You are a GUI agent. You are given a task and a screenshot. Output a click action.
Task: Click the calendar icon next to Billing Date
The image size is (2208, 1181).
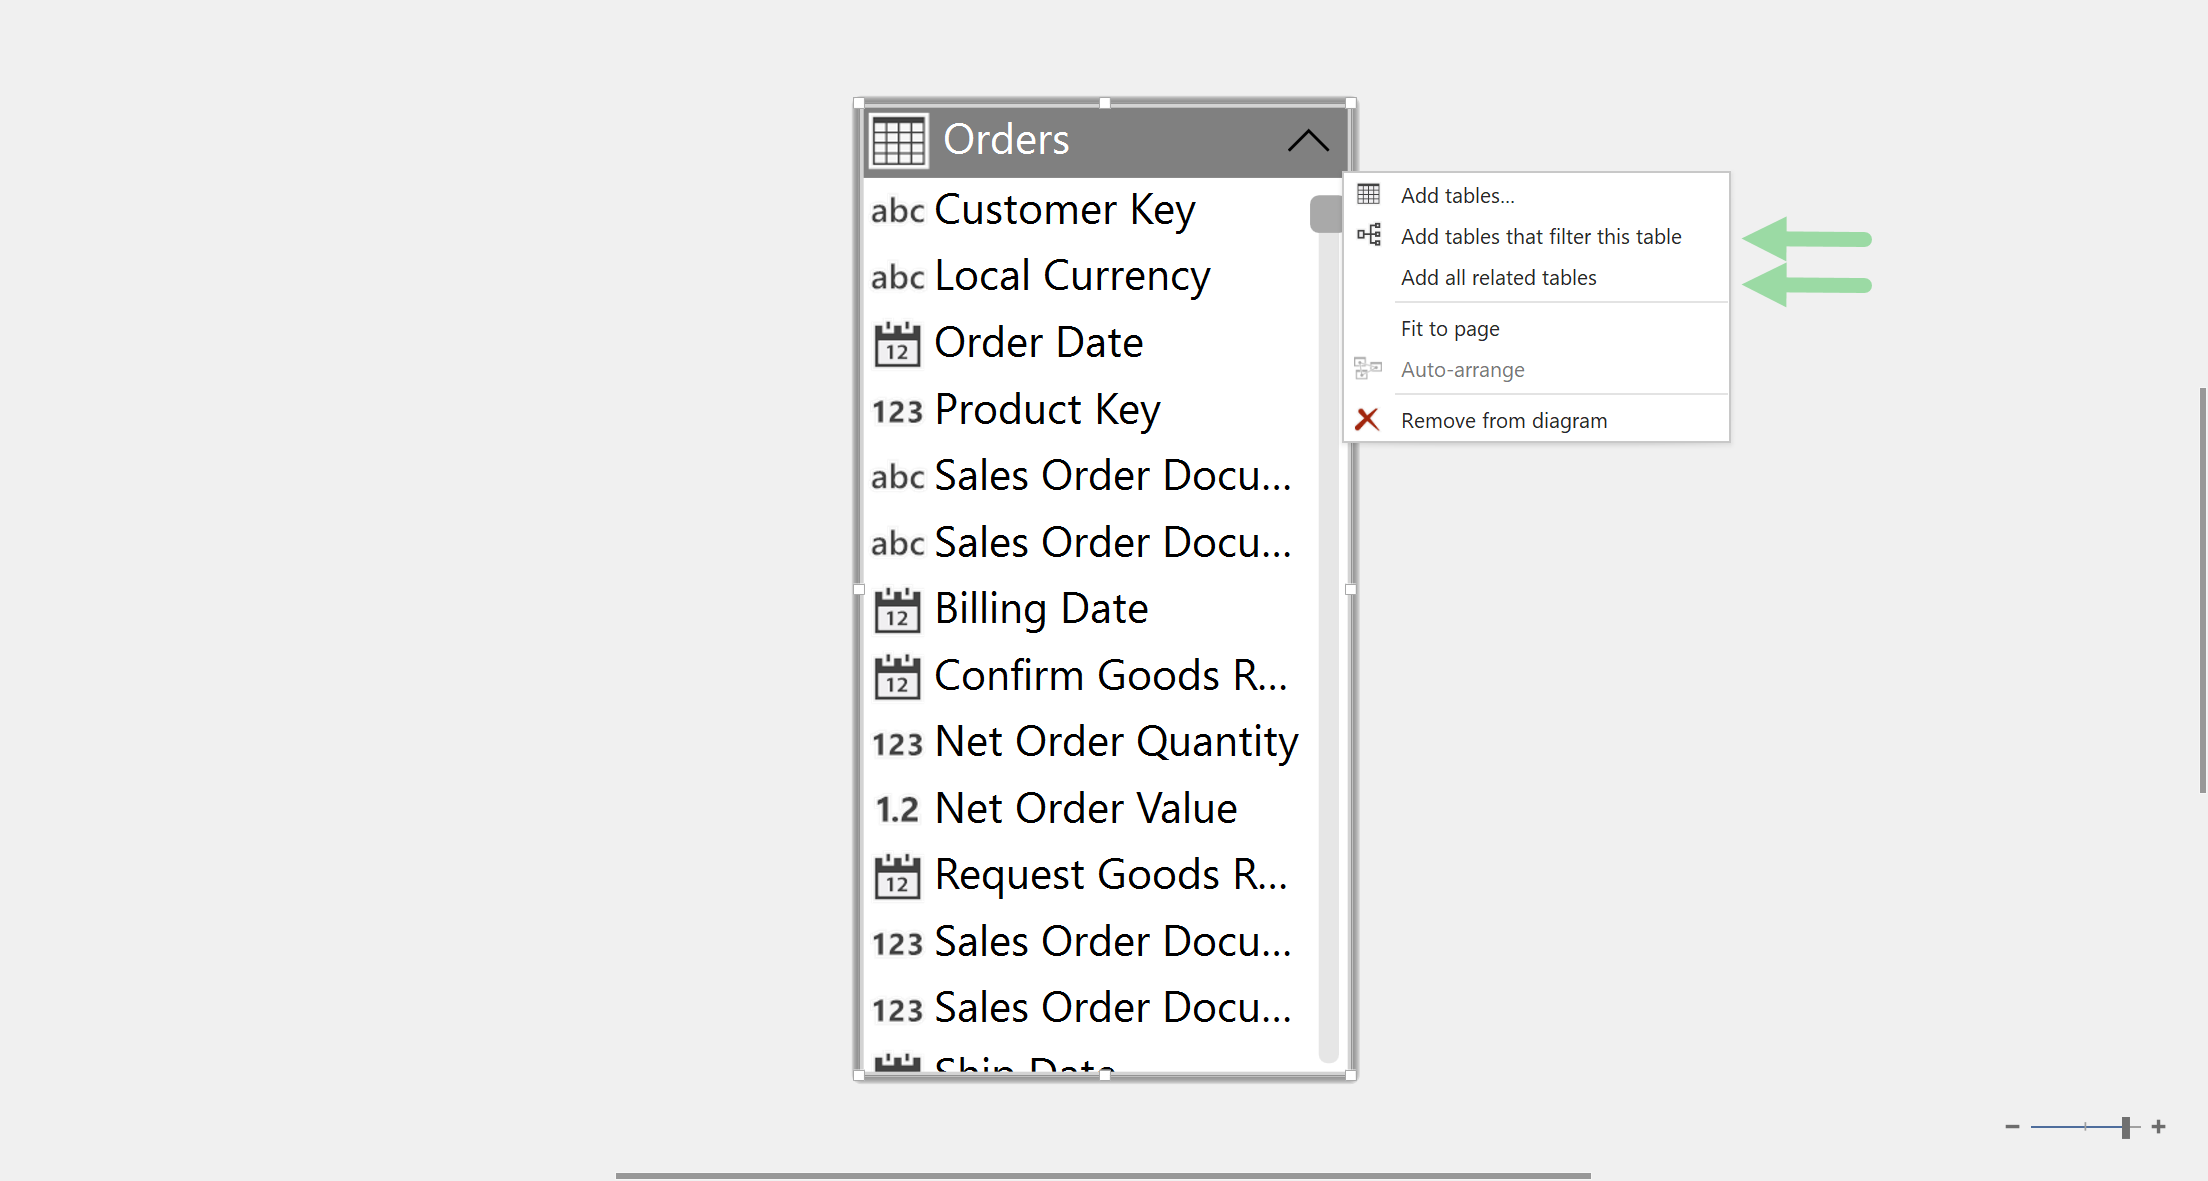pyautogui.click(x=897, y=609)
